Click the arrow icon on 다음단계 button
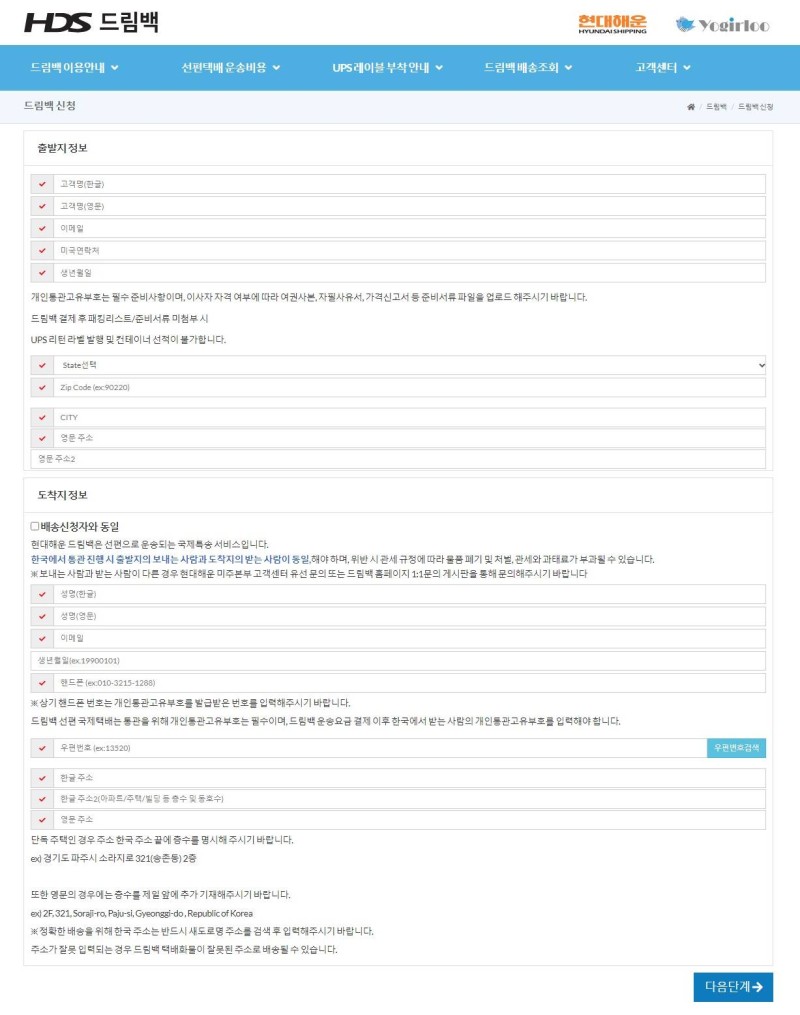Image resolution: width=800 pixels, height=1015 pixels. tap(757, 987)
